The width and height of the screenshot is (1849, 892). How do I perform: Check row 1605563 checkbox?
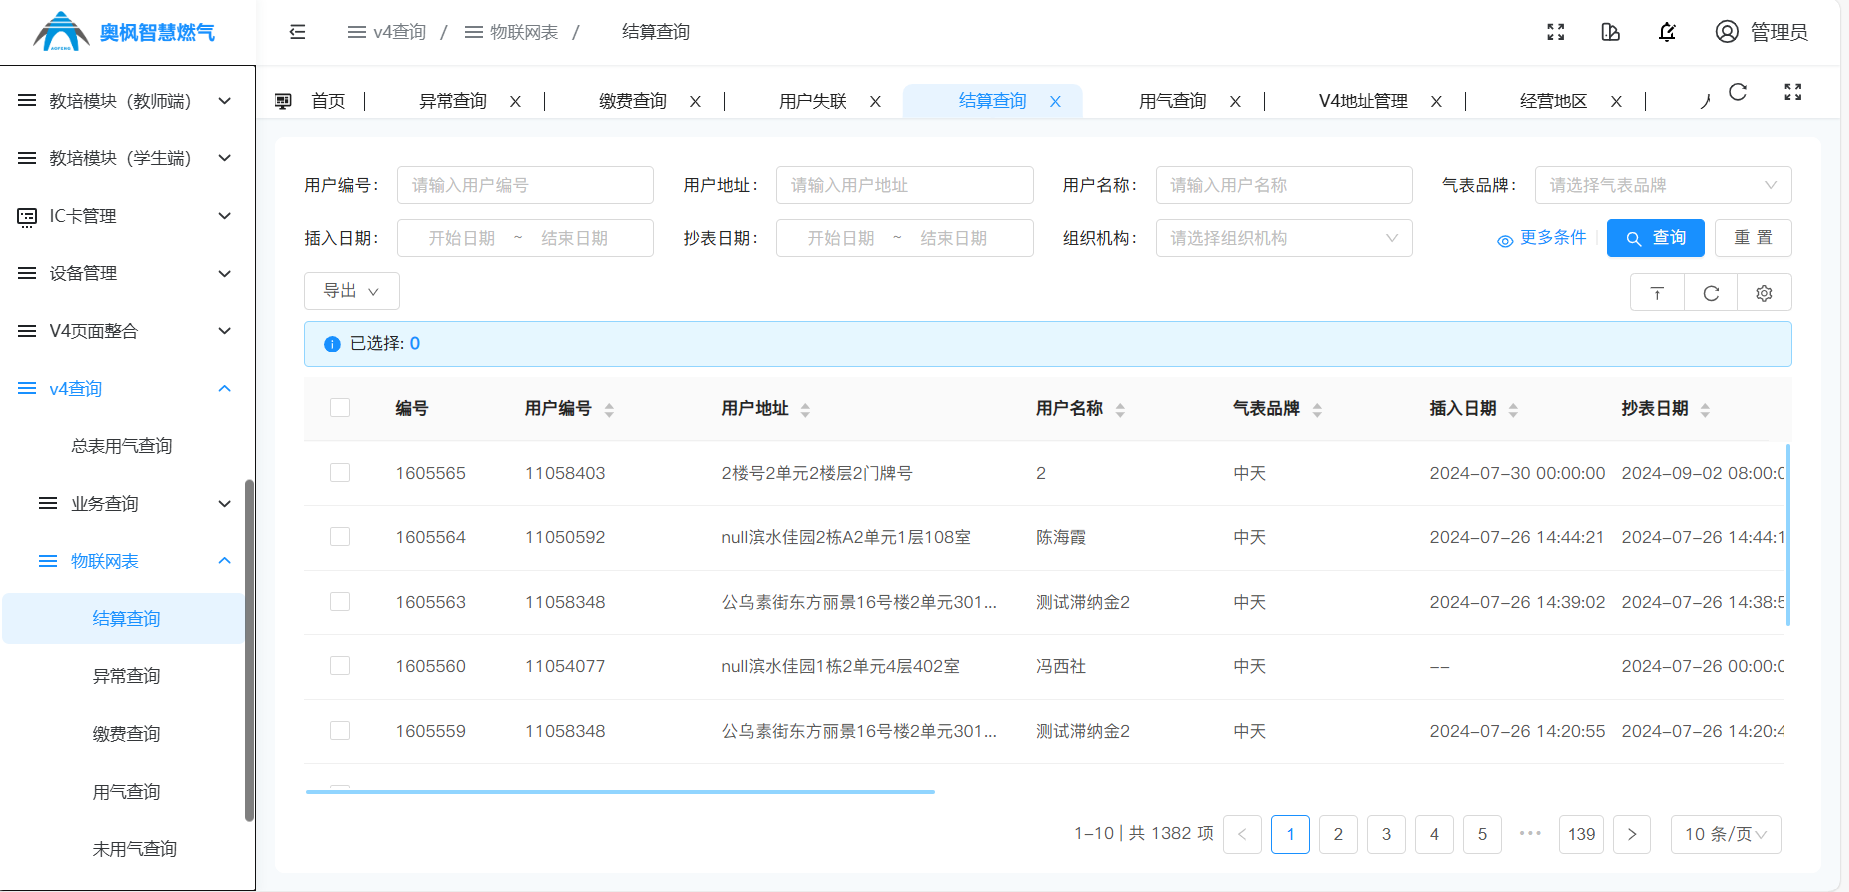340,602
